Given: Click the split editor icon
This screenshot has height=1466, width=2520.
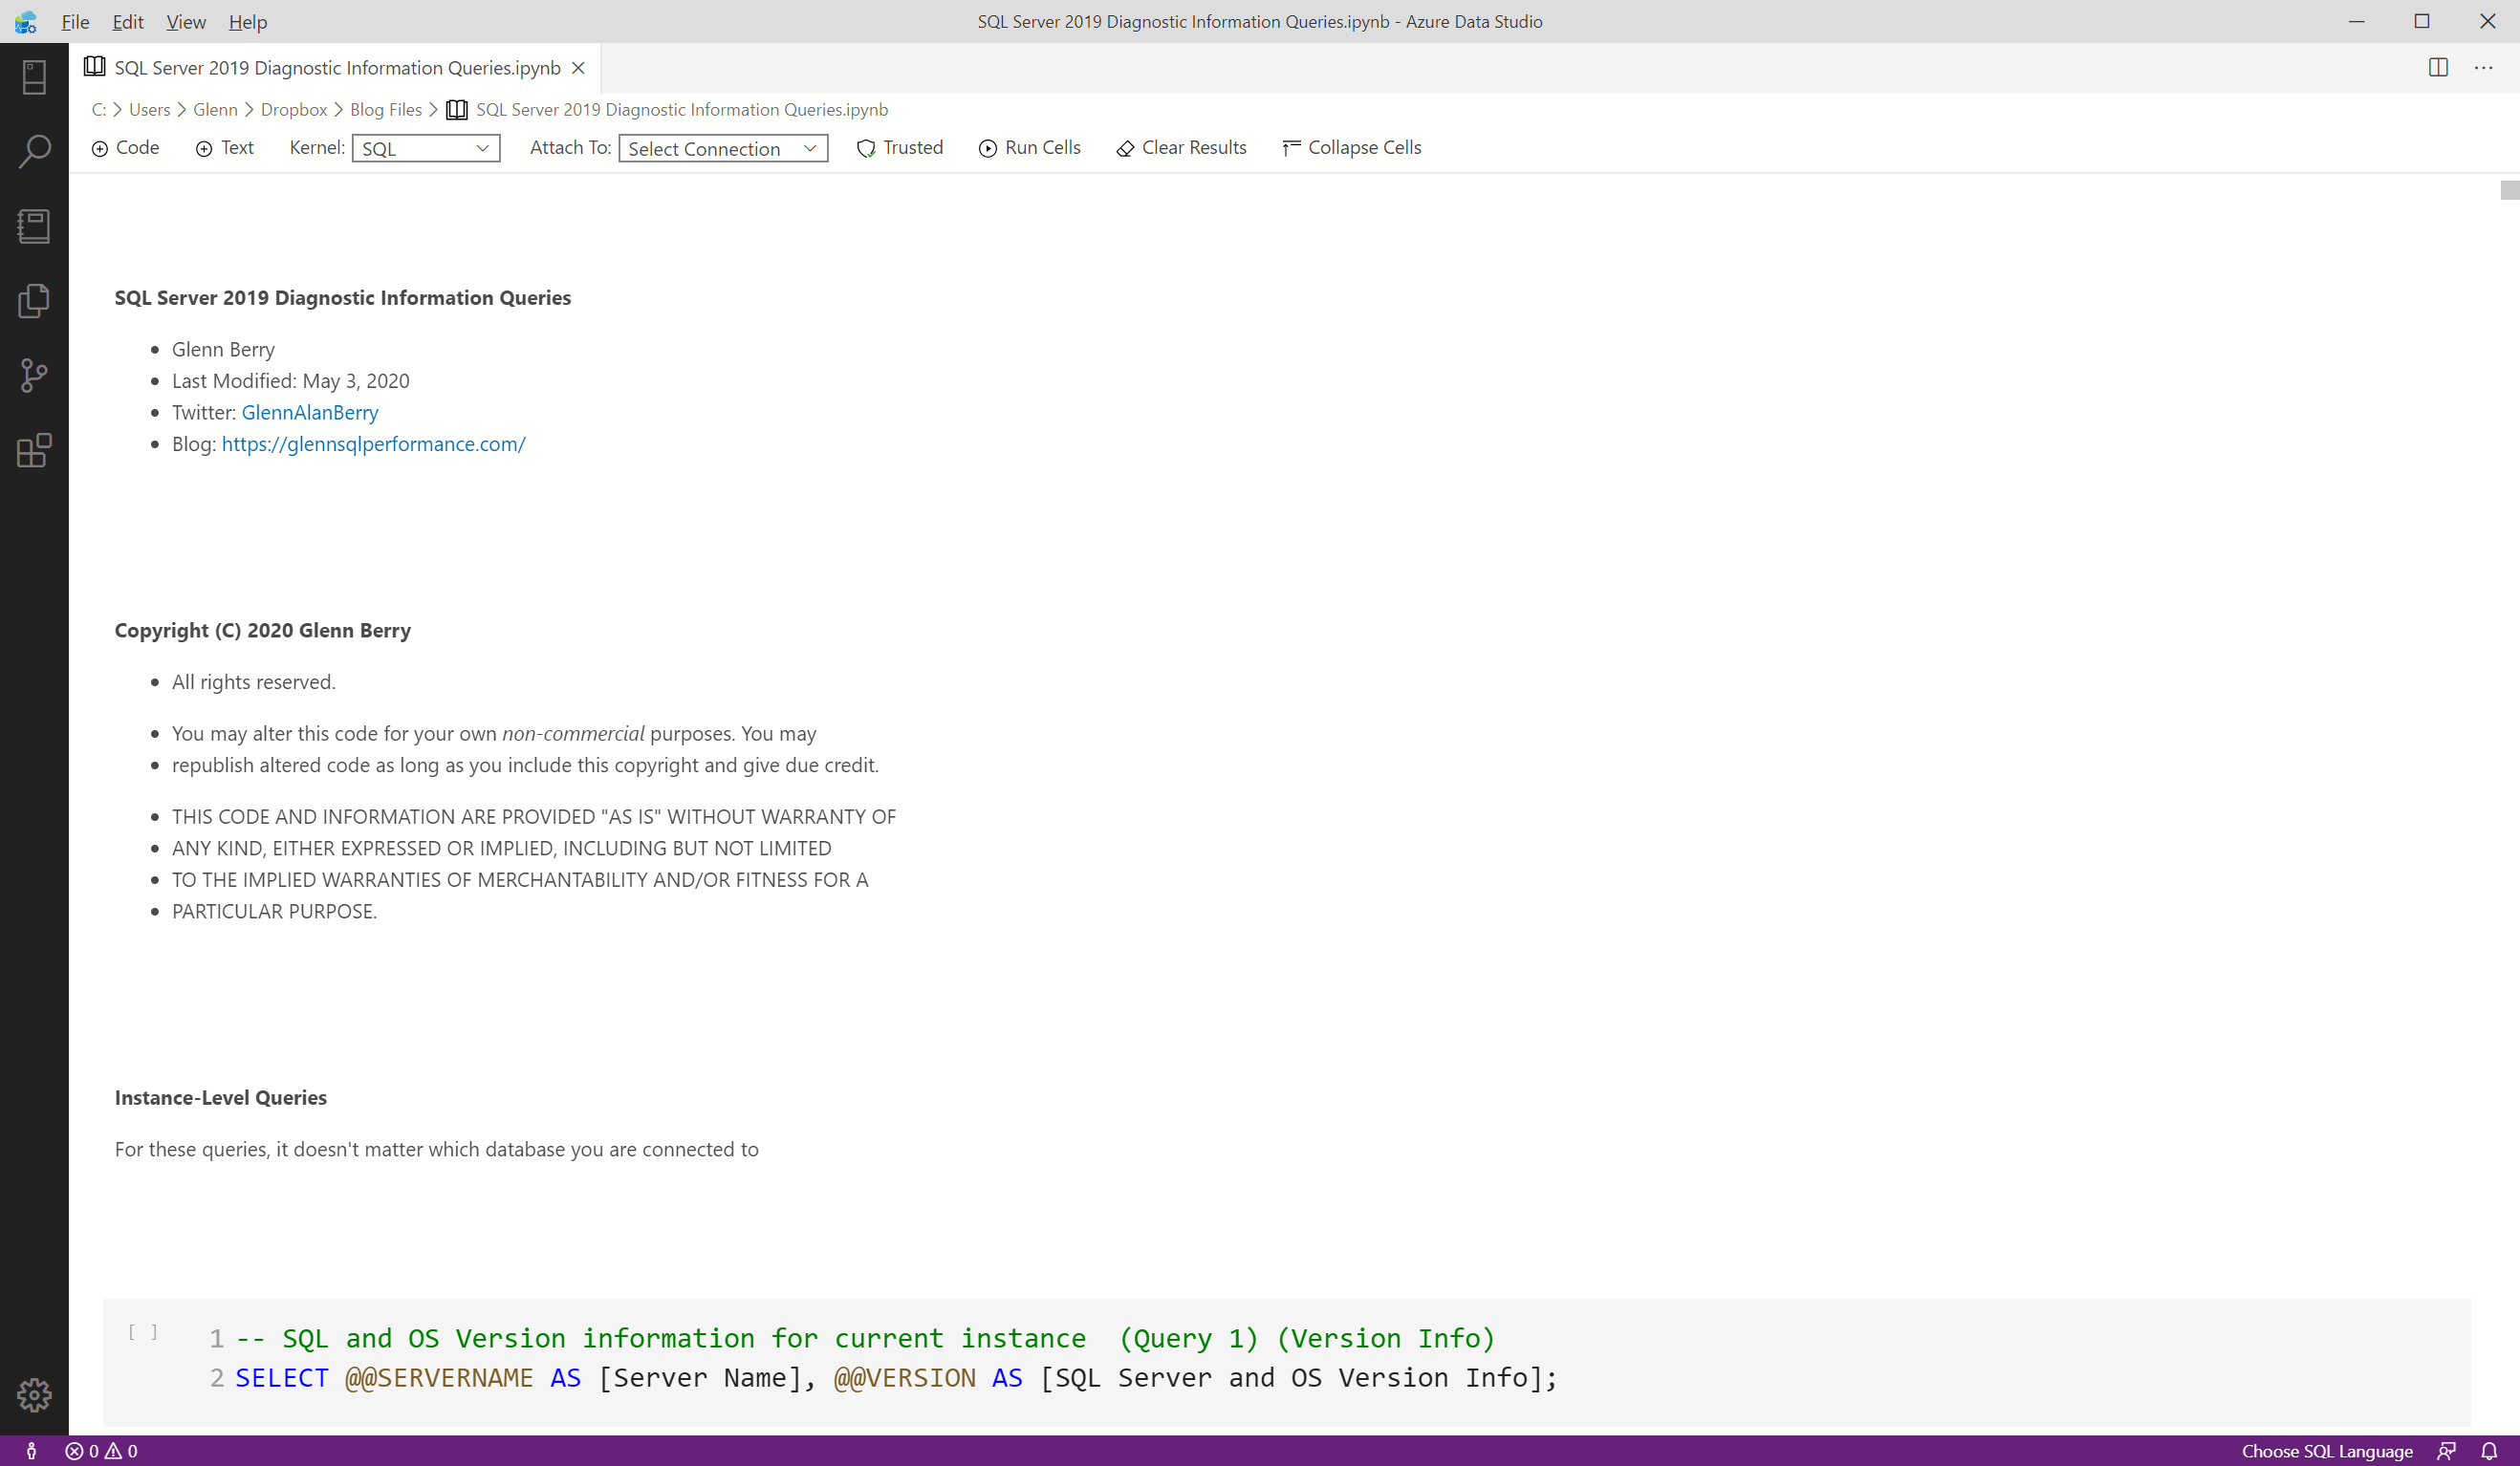Looking at the screenshot, I should (x=2438, y=67).
